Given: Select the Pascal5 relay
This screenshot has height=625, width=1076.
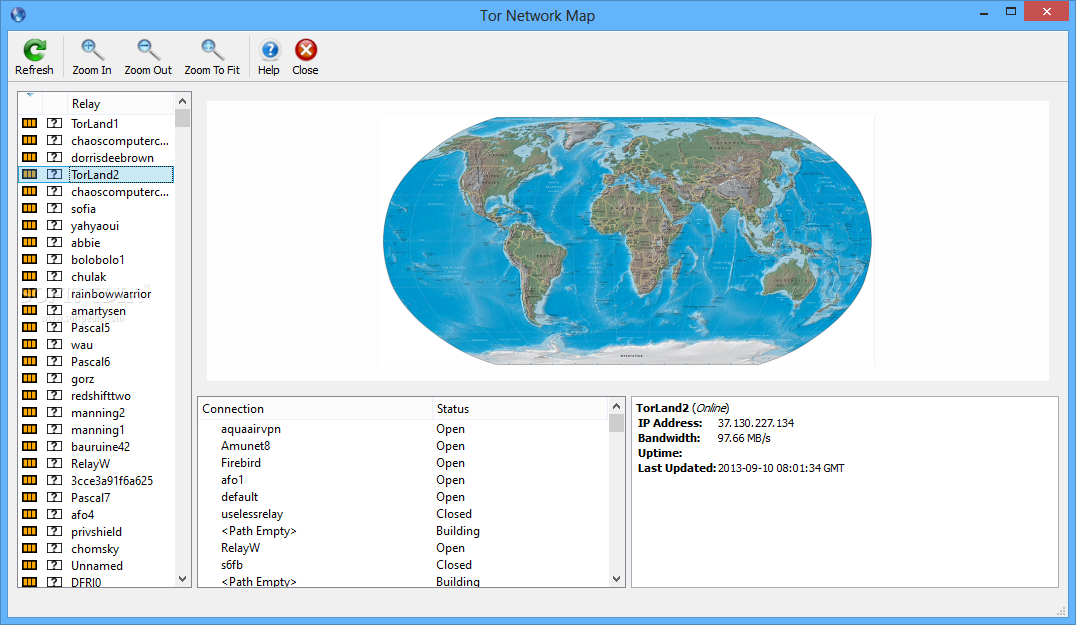Looking at the screenshot, I should (90, 327).
